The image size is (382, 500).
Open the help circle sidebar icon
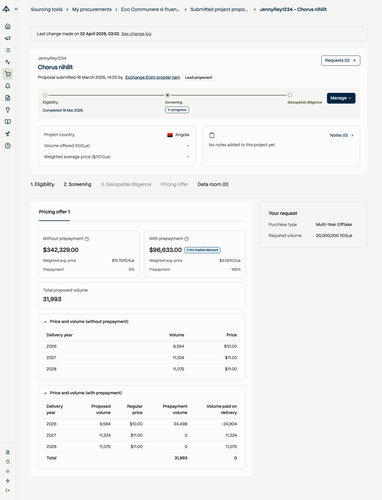click(8, 146)
